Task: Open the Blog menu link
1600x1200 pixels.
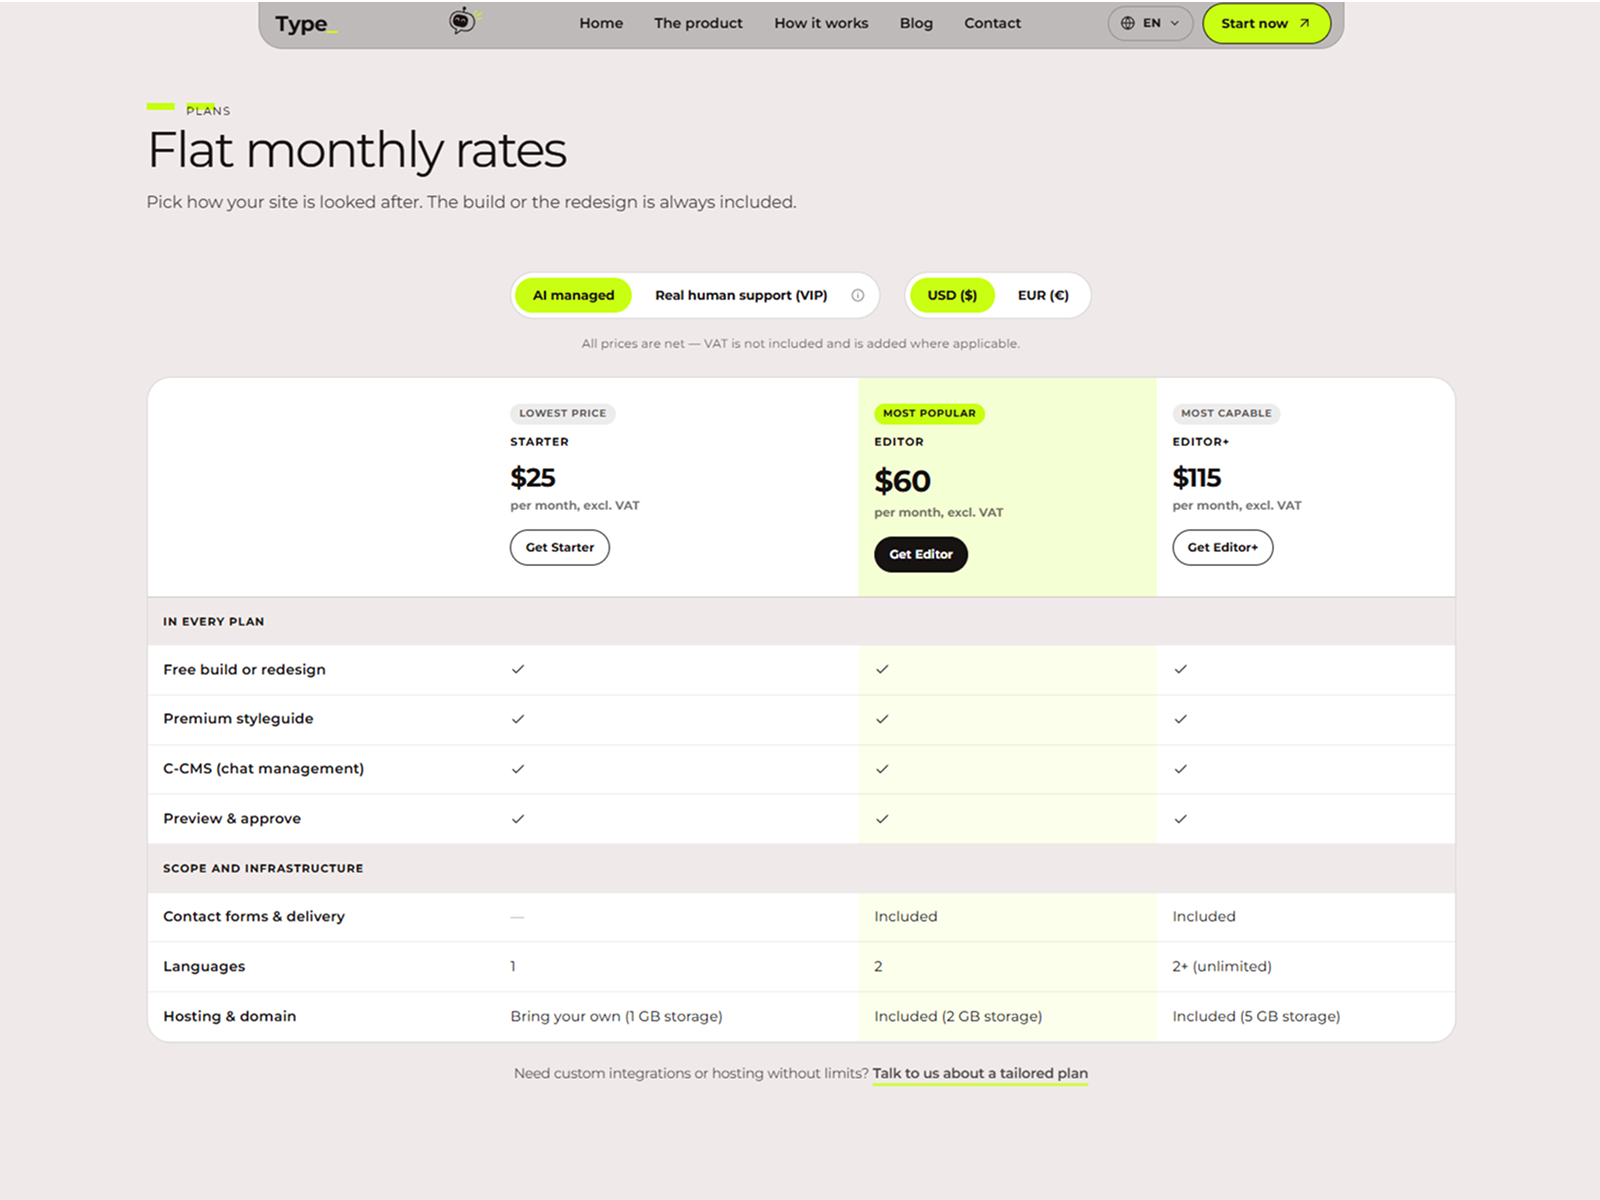Action: (x=916, y=23)
